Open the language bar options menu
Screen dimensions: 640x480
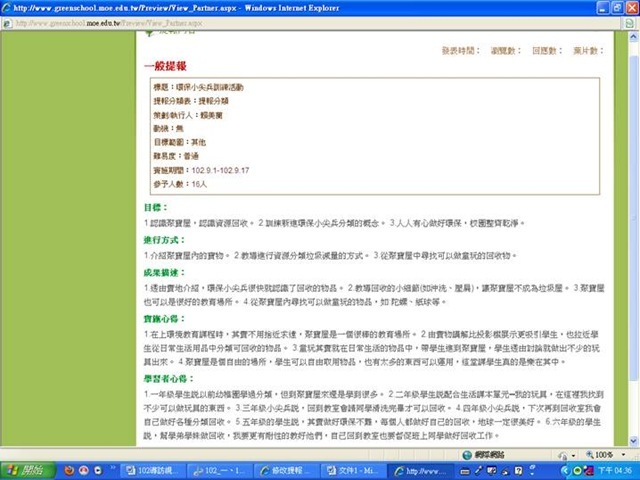pyautogui.click(x=533, y=474)
